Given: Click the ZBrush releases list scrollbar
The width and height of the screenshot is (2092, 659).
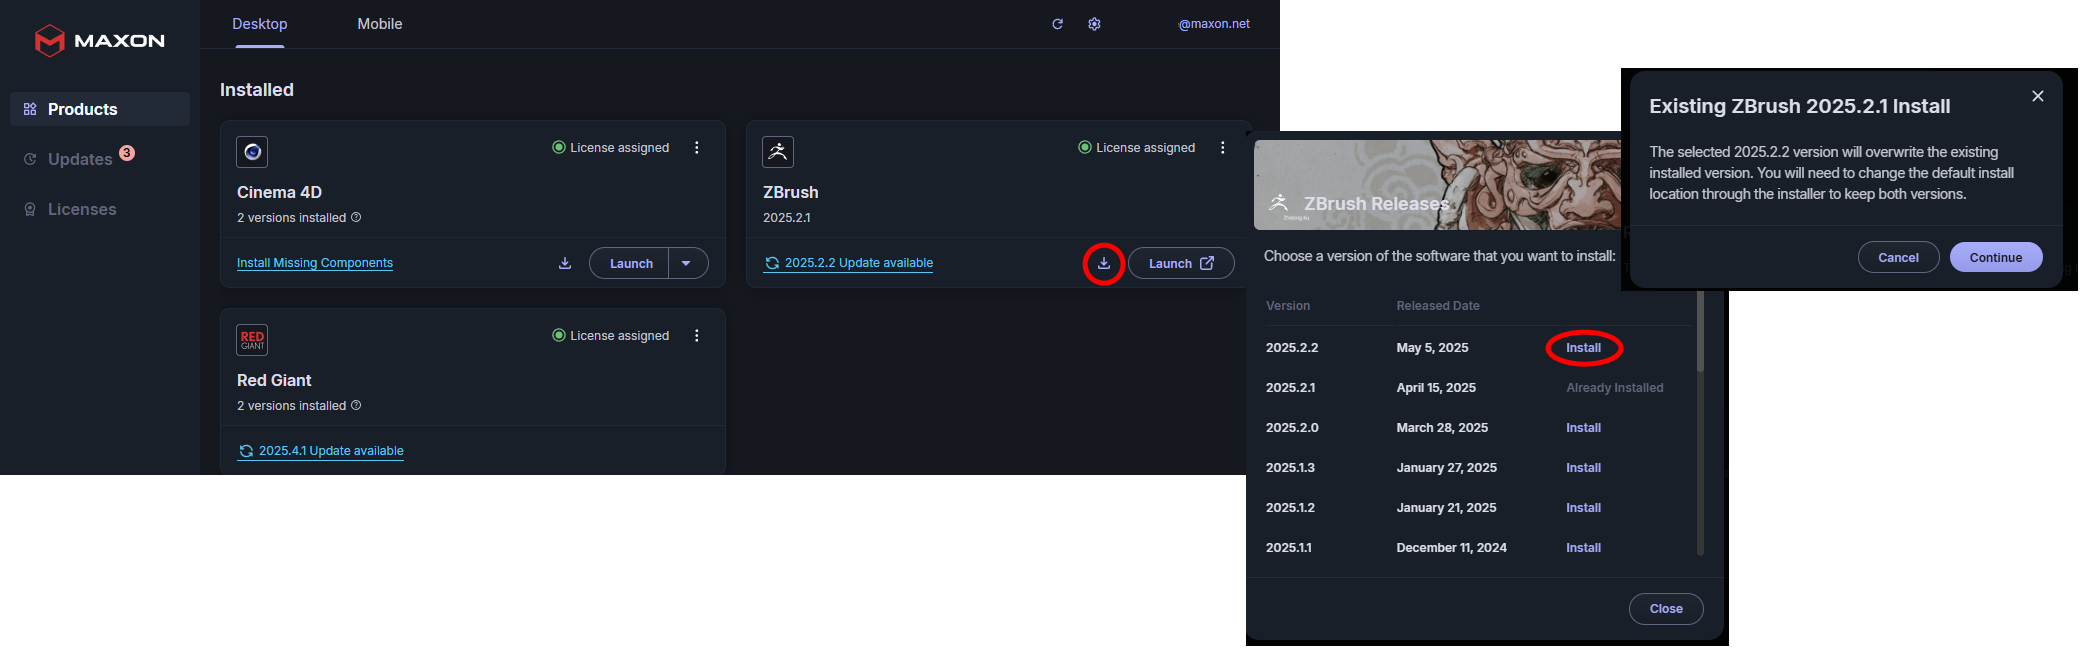Looking at the screenshot, I should [1700, 420].
